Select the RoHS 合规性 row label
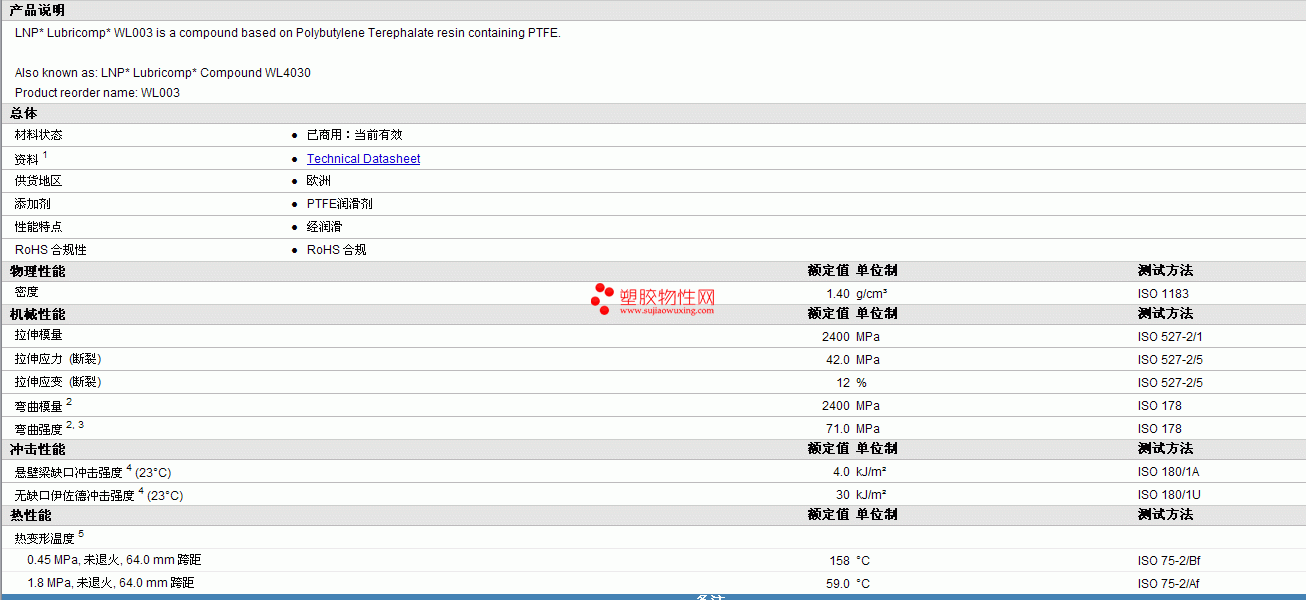 51,250
